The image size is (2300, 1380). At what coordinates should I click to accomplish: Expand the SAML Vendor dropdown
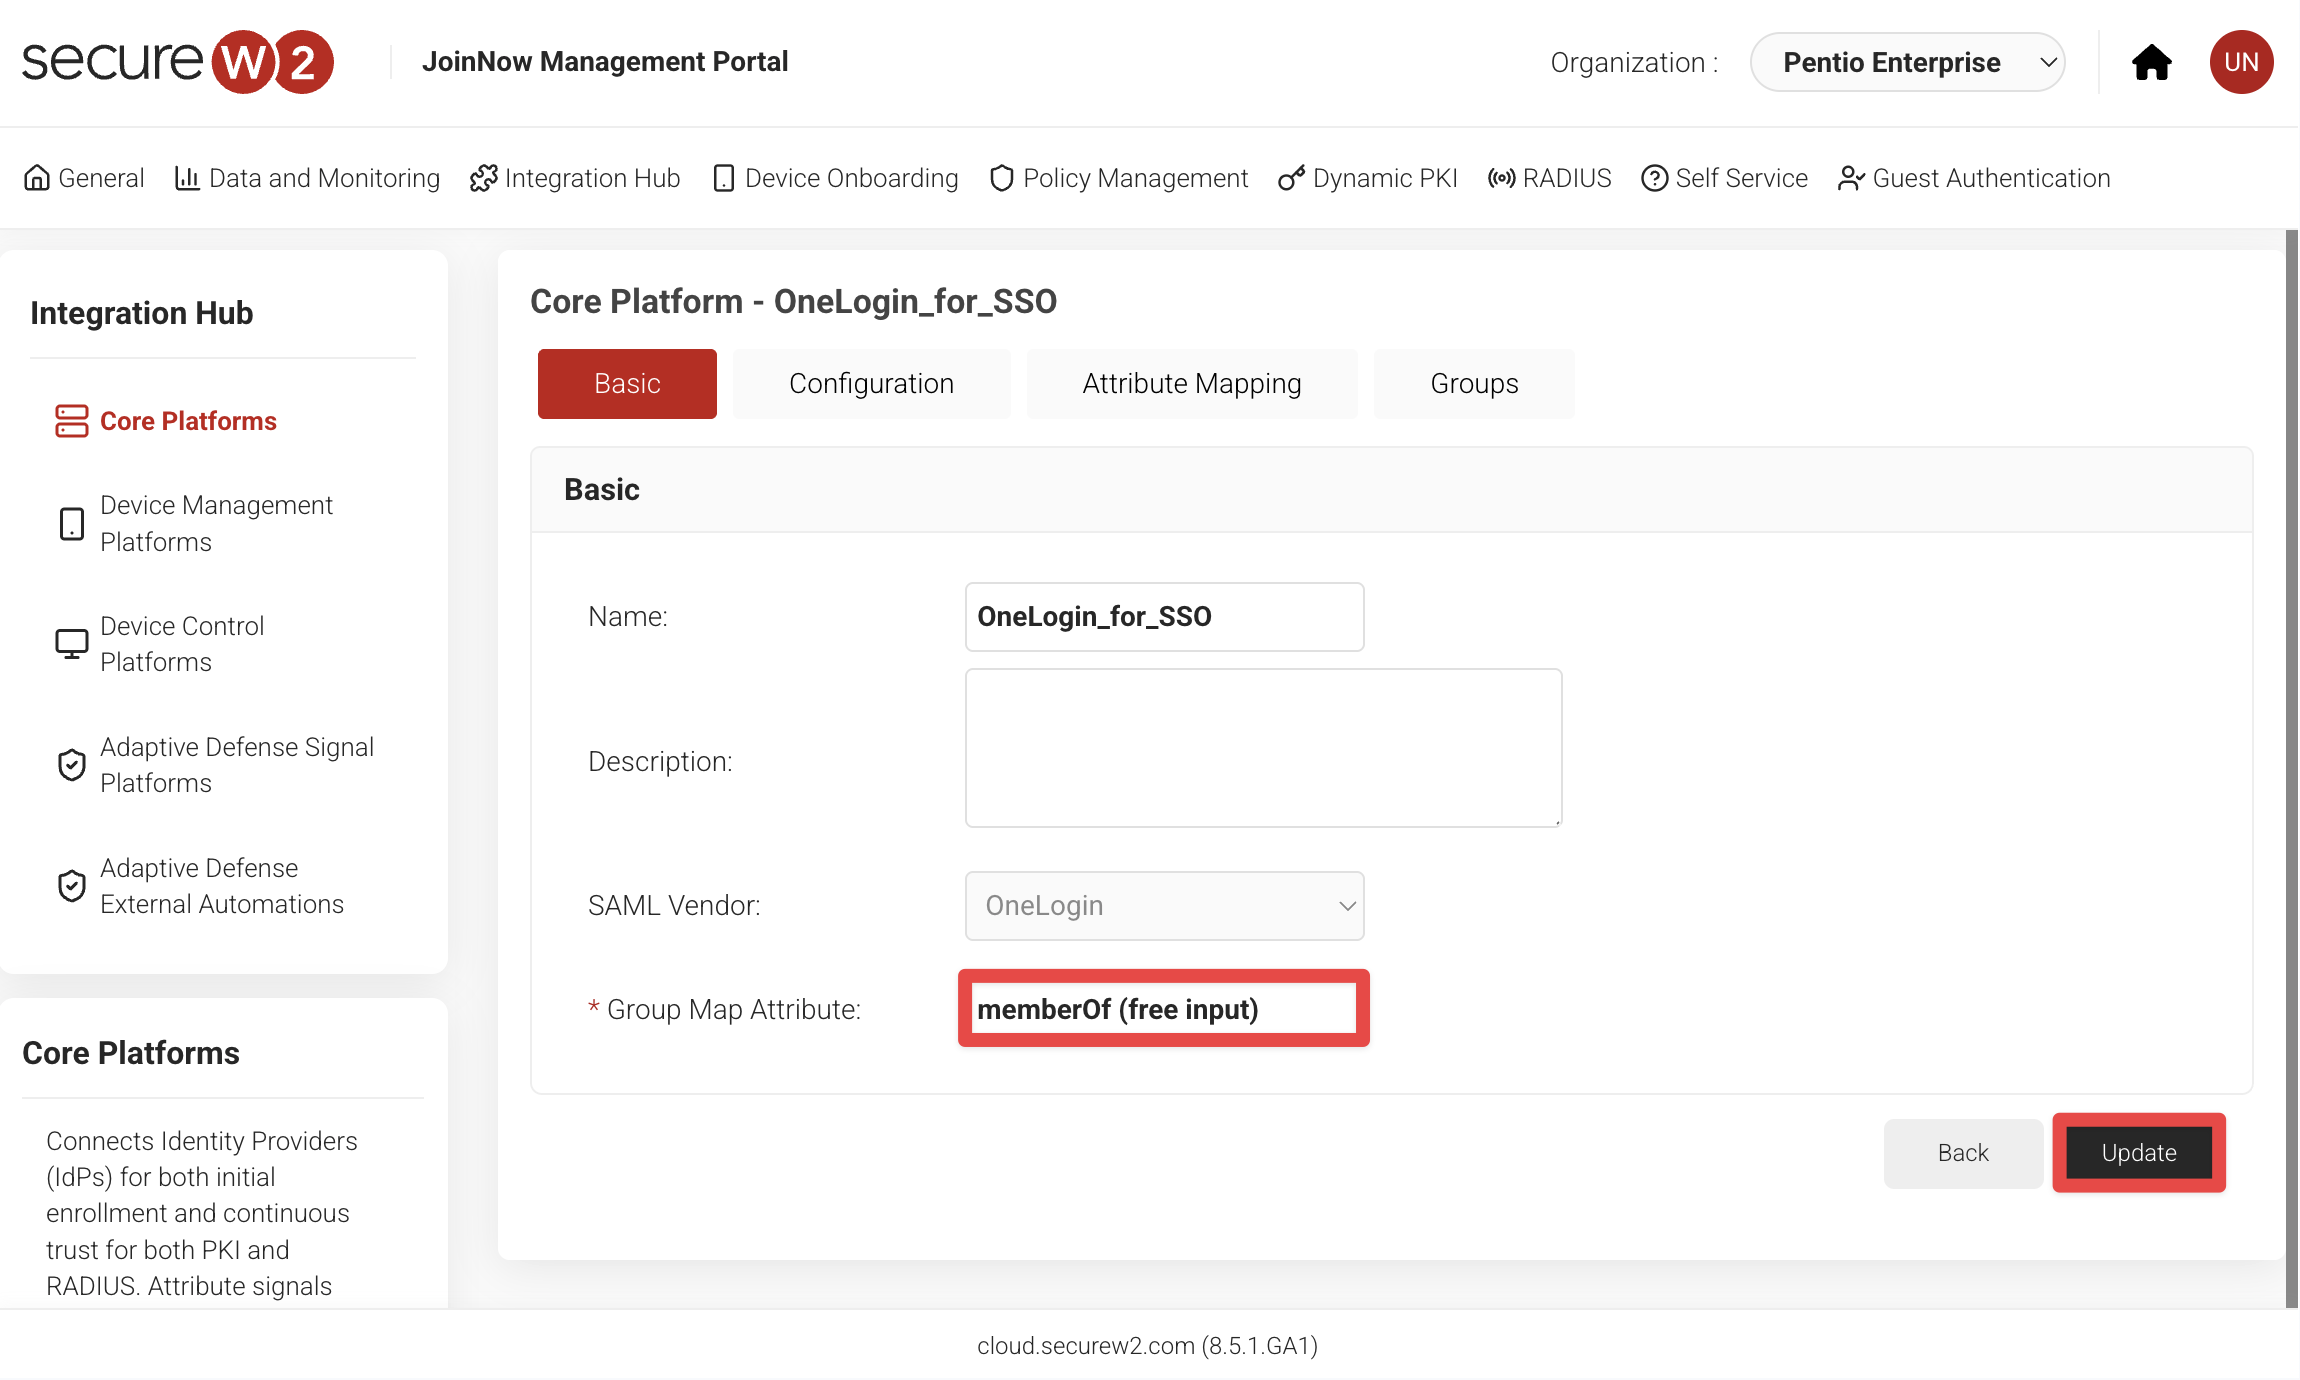point(1164,906)
